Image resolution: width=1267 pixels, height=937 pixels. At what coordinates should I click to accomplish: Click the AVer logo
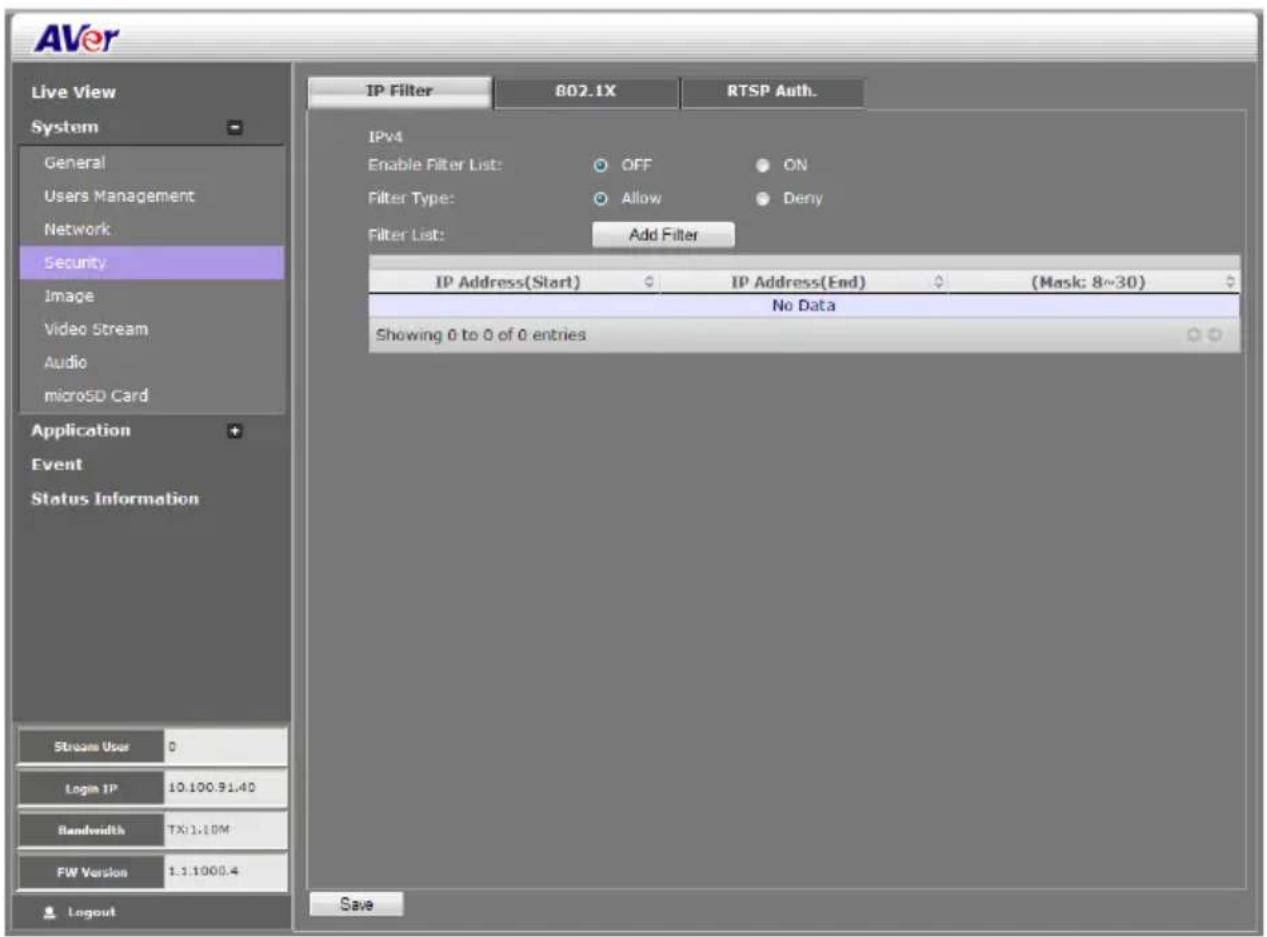point(75,39)
